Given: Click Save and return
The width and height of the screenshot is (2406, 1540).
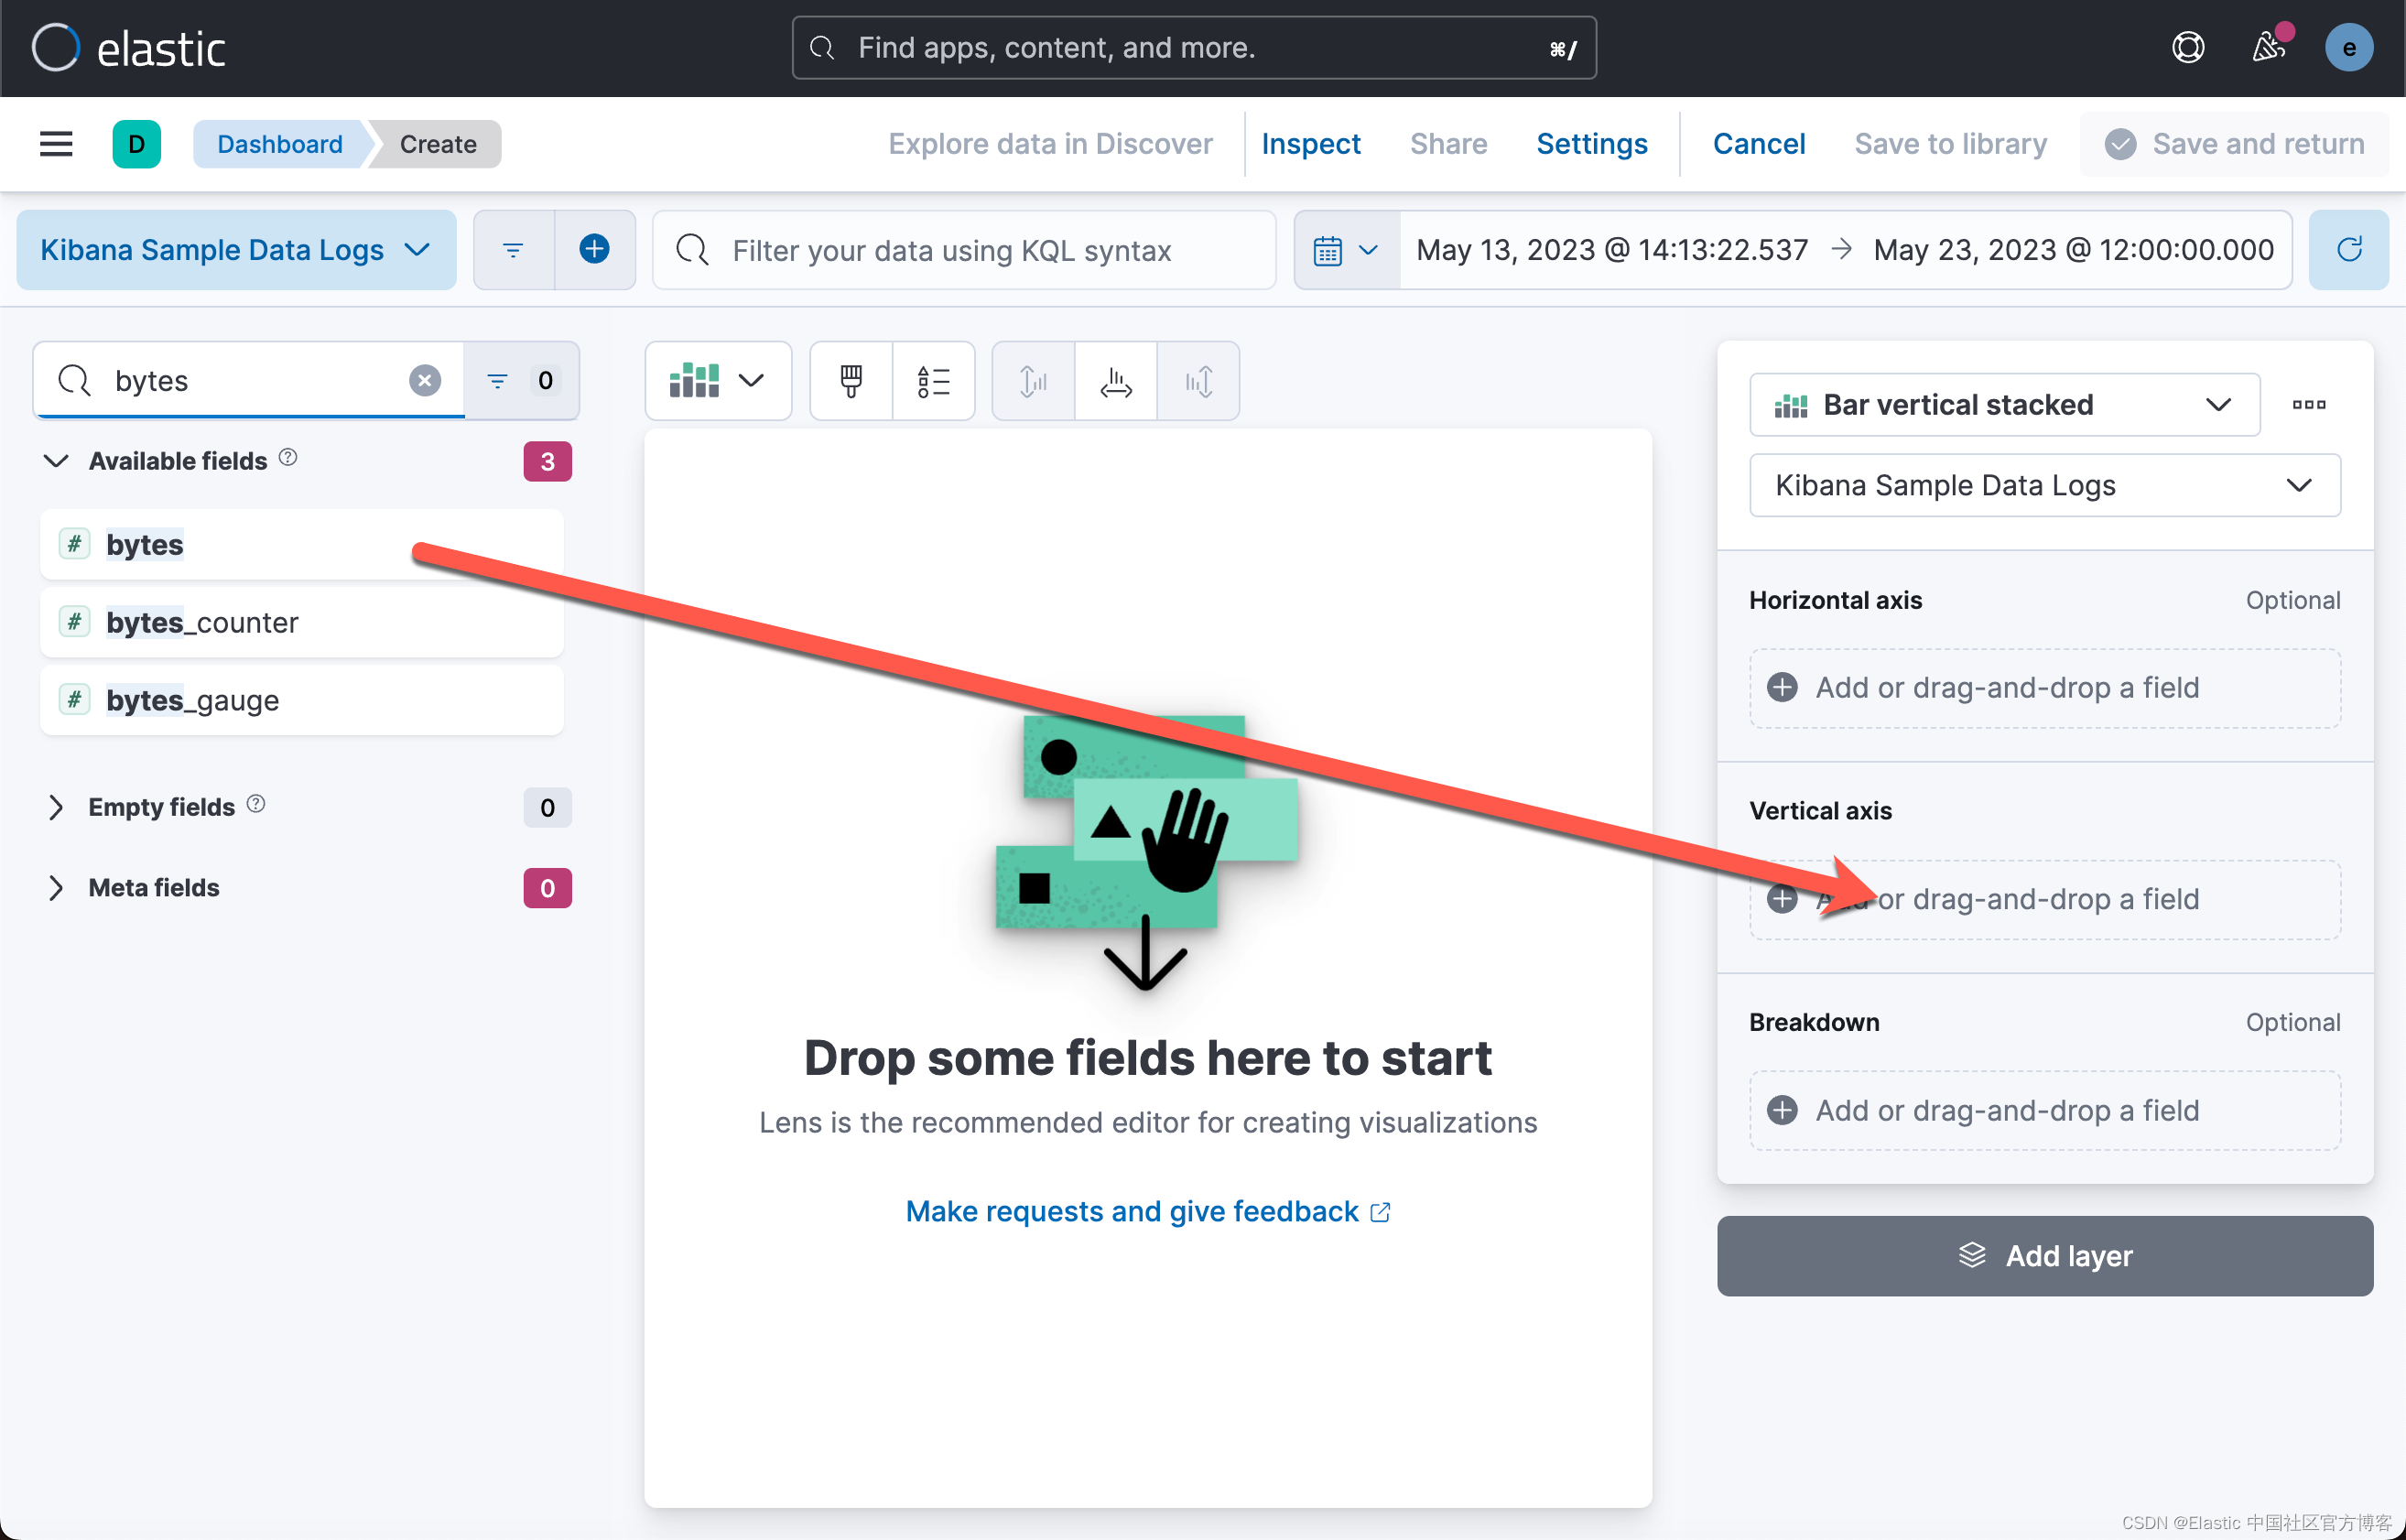Looking at the screenshot, I should 2234,144.
